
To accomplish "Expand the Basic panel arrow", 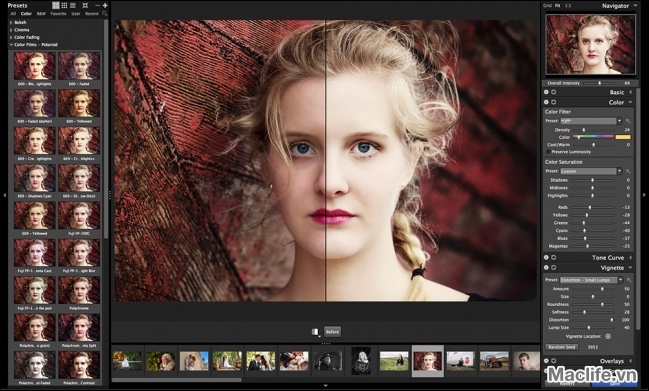I will pyautogui.click(x=631, y=92).
